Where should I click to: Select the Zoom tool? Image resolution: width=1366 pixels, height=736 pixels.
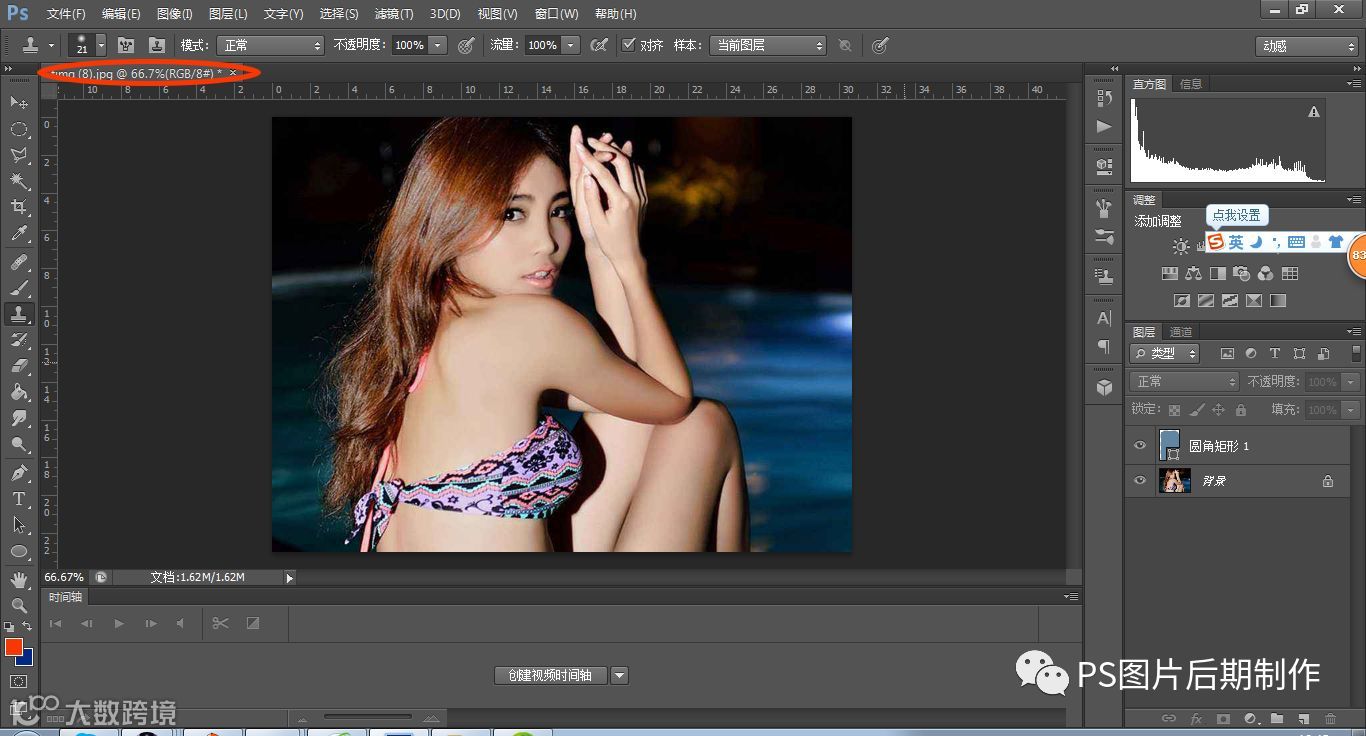tap(18, 605)
